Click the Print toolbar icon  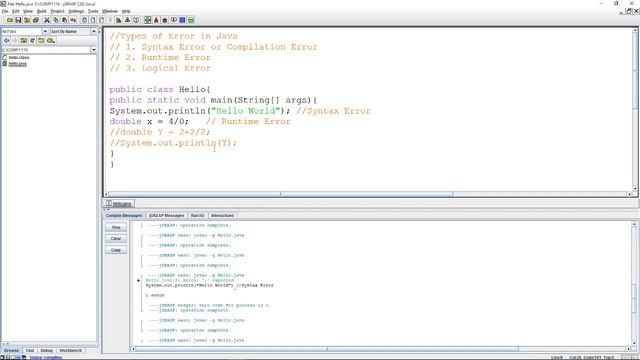pos(36,20)
